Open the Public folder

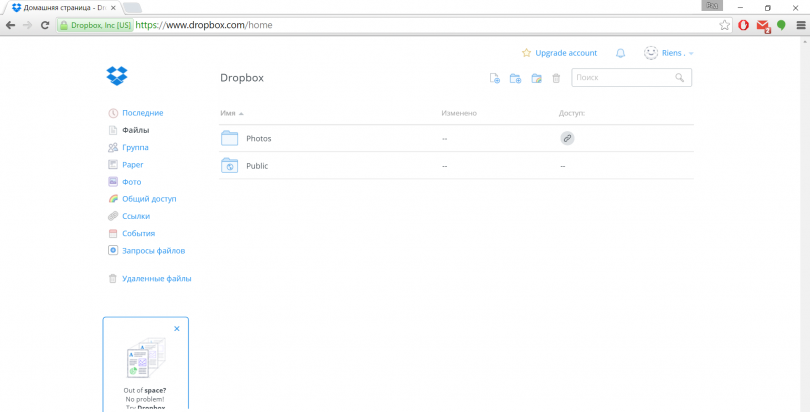(x=257, y=166)
